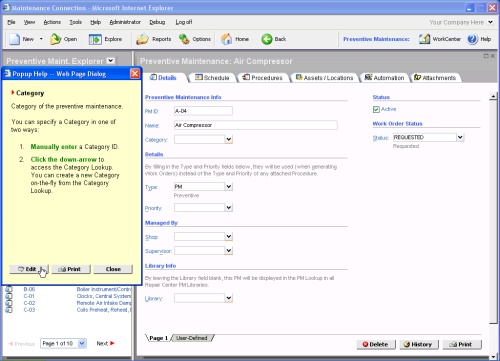The image size is (500, 361).
Task: Click Print button at bottom right
Action: click(462, 344)
